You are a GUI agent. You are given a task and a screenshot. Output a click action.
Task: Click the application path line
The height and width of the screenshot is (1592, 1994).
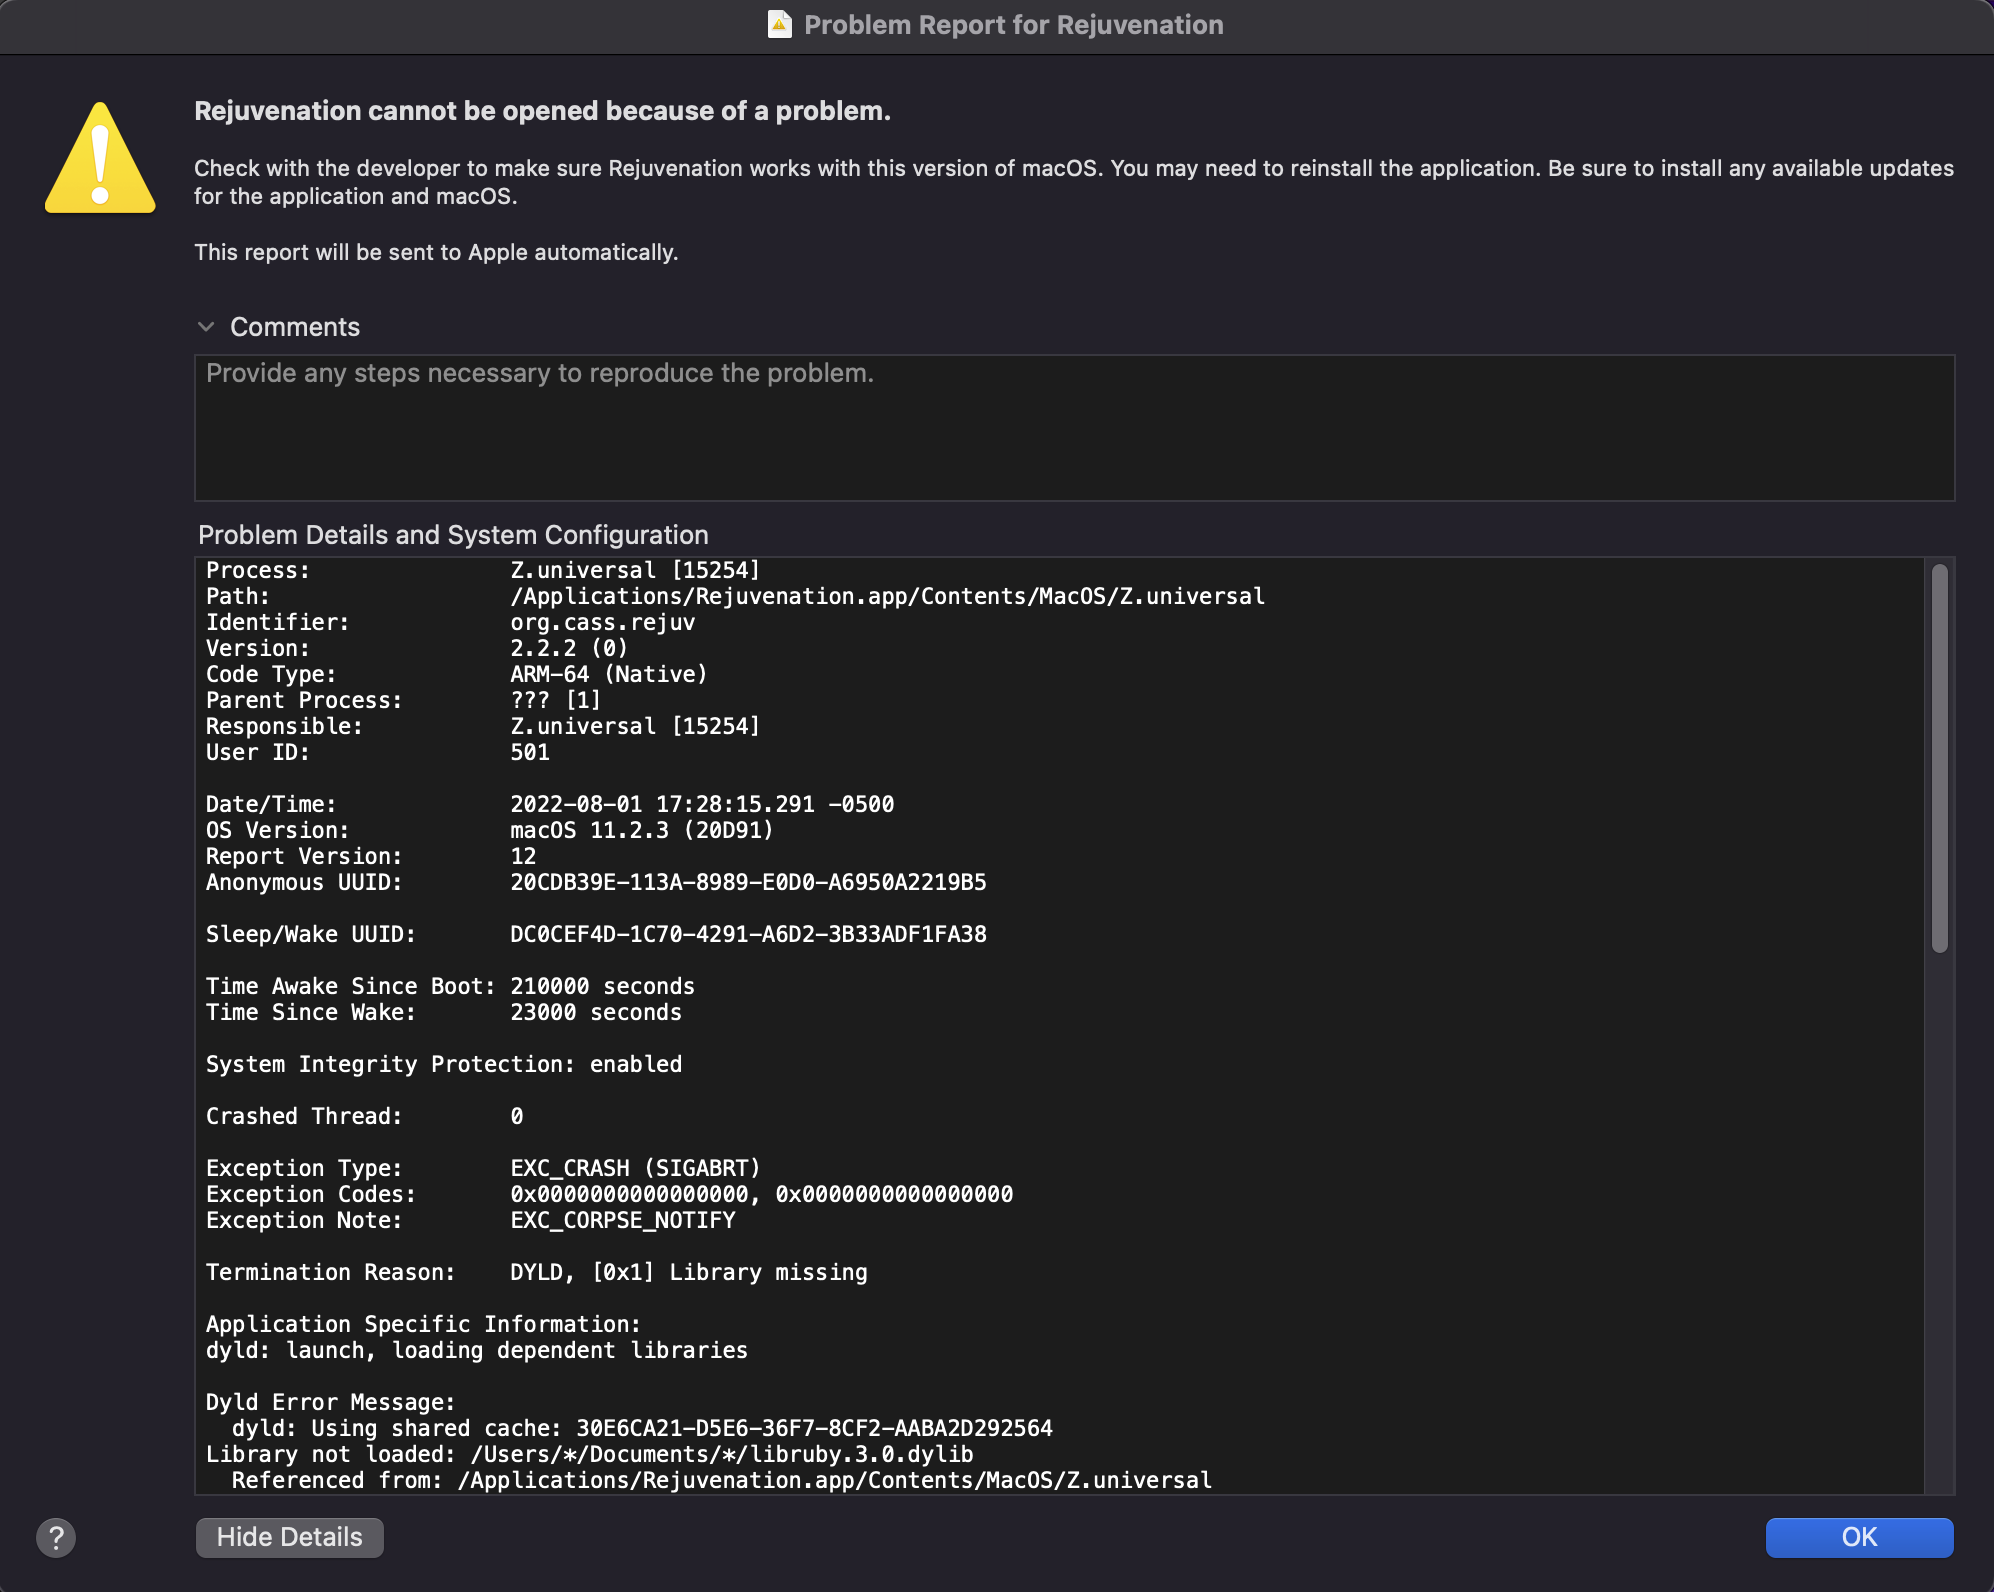735,596
